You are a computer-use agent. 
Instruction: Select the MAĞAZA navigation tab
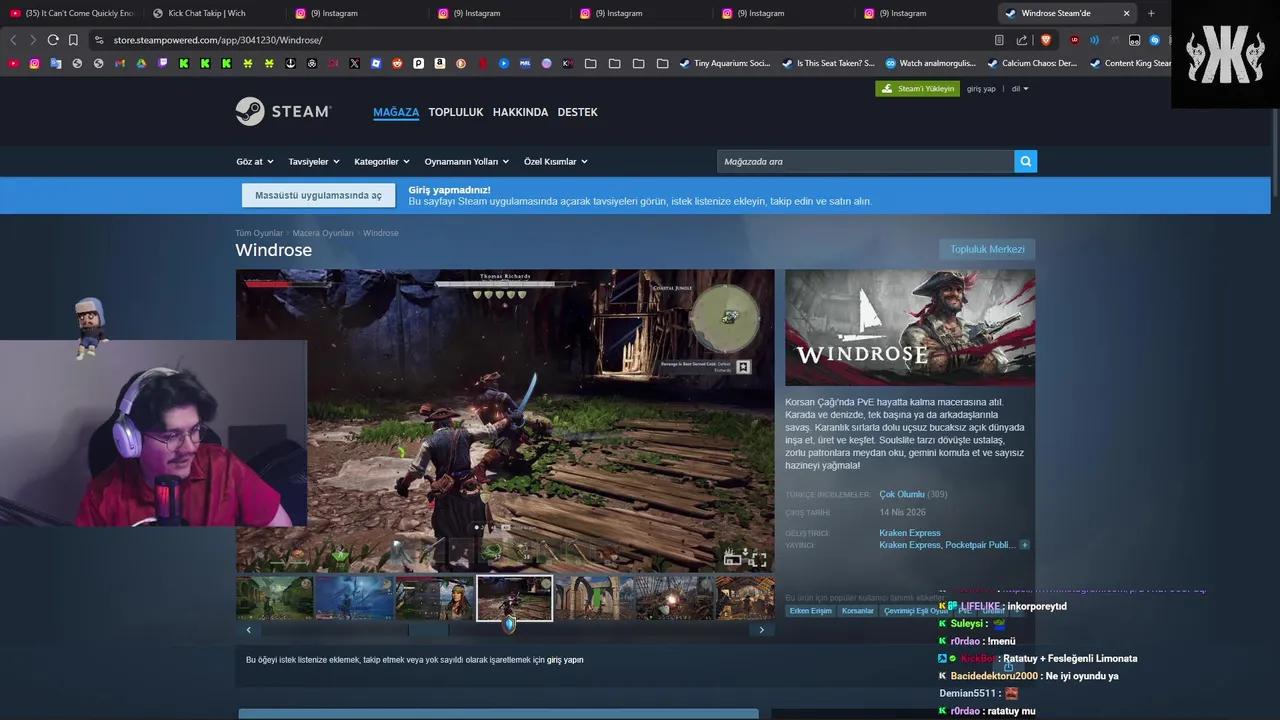[x=396, y=112]
